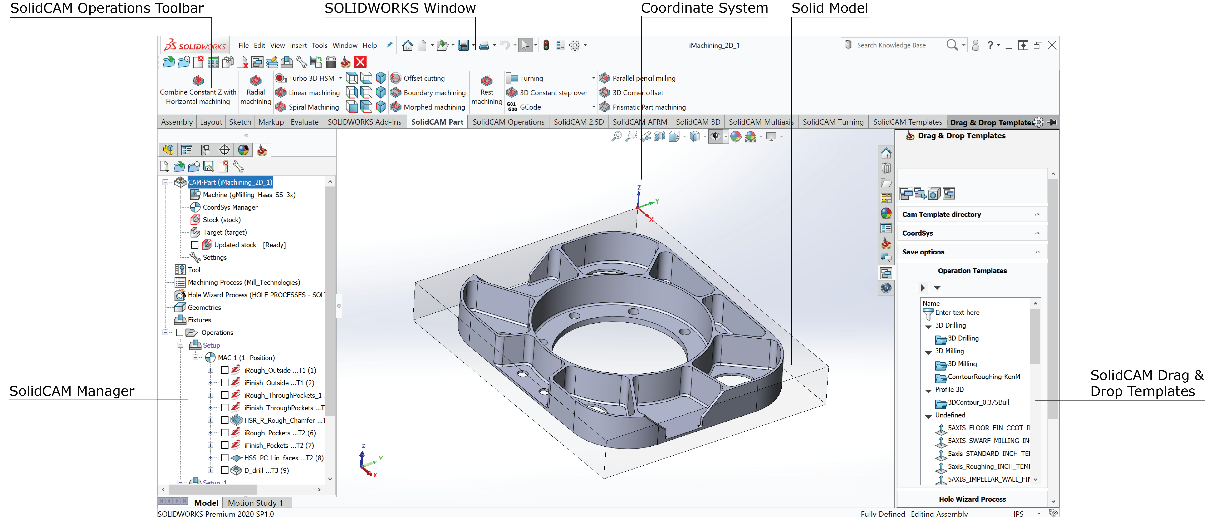Switch to the Sketch tab

coord(240,122)
